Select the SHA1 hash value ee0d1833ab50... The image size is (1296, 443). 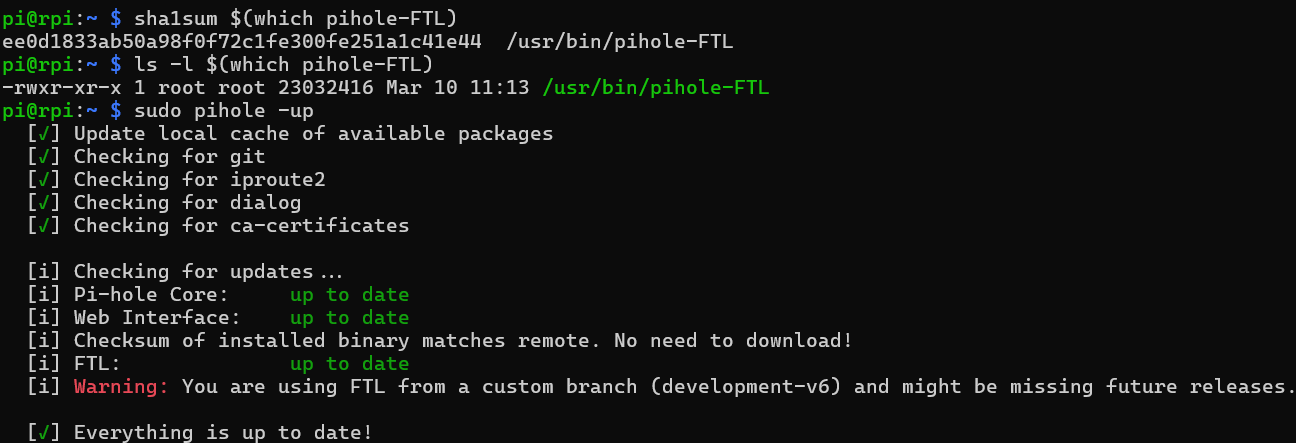(x=241, y=41)
